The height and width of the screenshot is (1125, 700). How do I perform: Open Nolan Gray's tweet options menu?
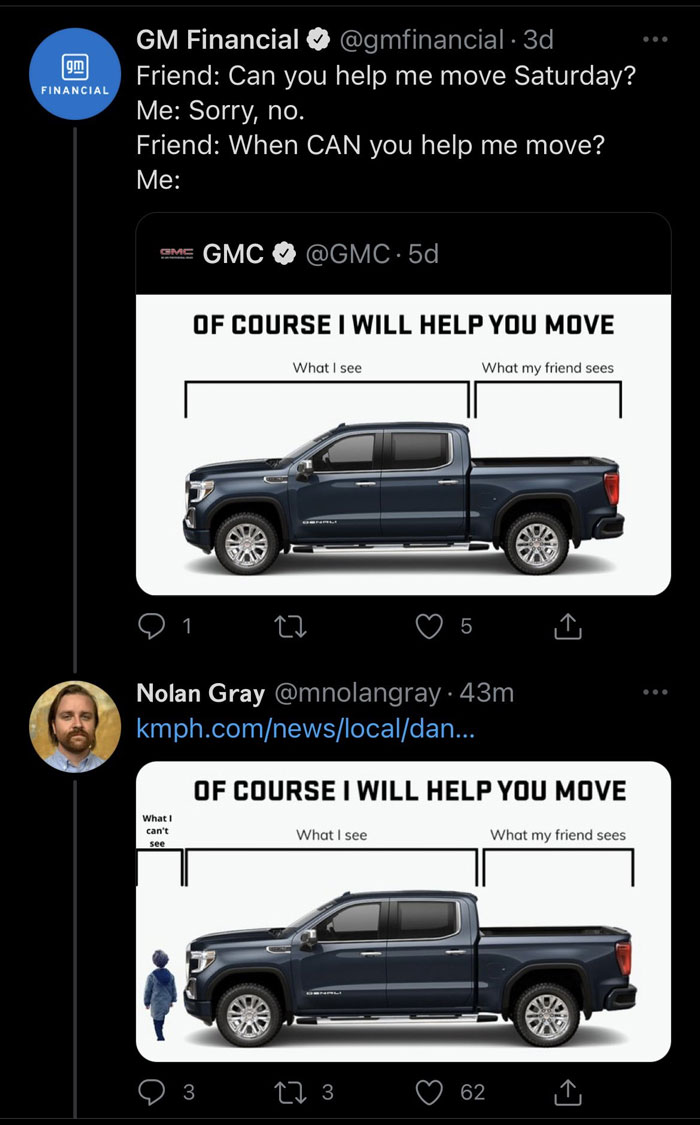pos(656,691)
